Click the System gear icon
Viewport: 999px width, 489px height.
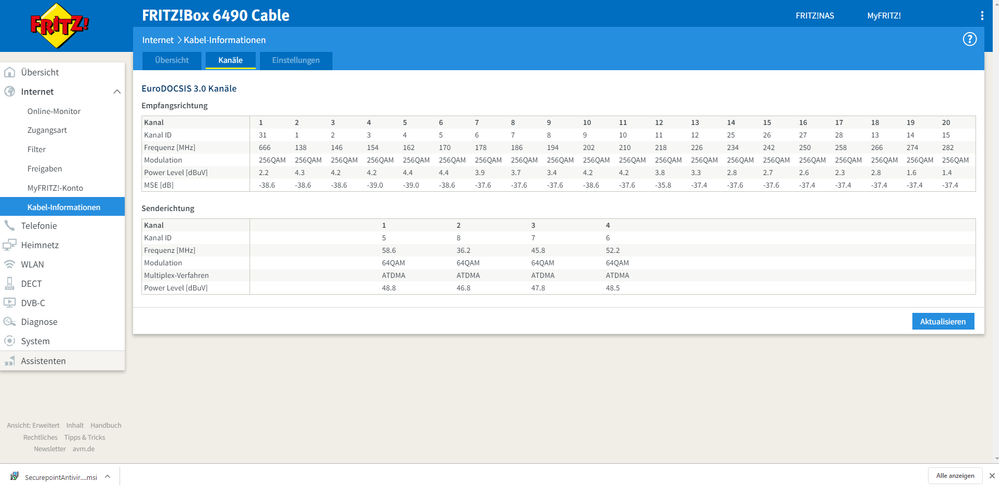pos(10,341)
